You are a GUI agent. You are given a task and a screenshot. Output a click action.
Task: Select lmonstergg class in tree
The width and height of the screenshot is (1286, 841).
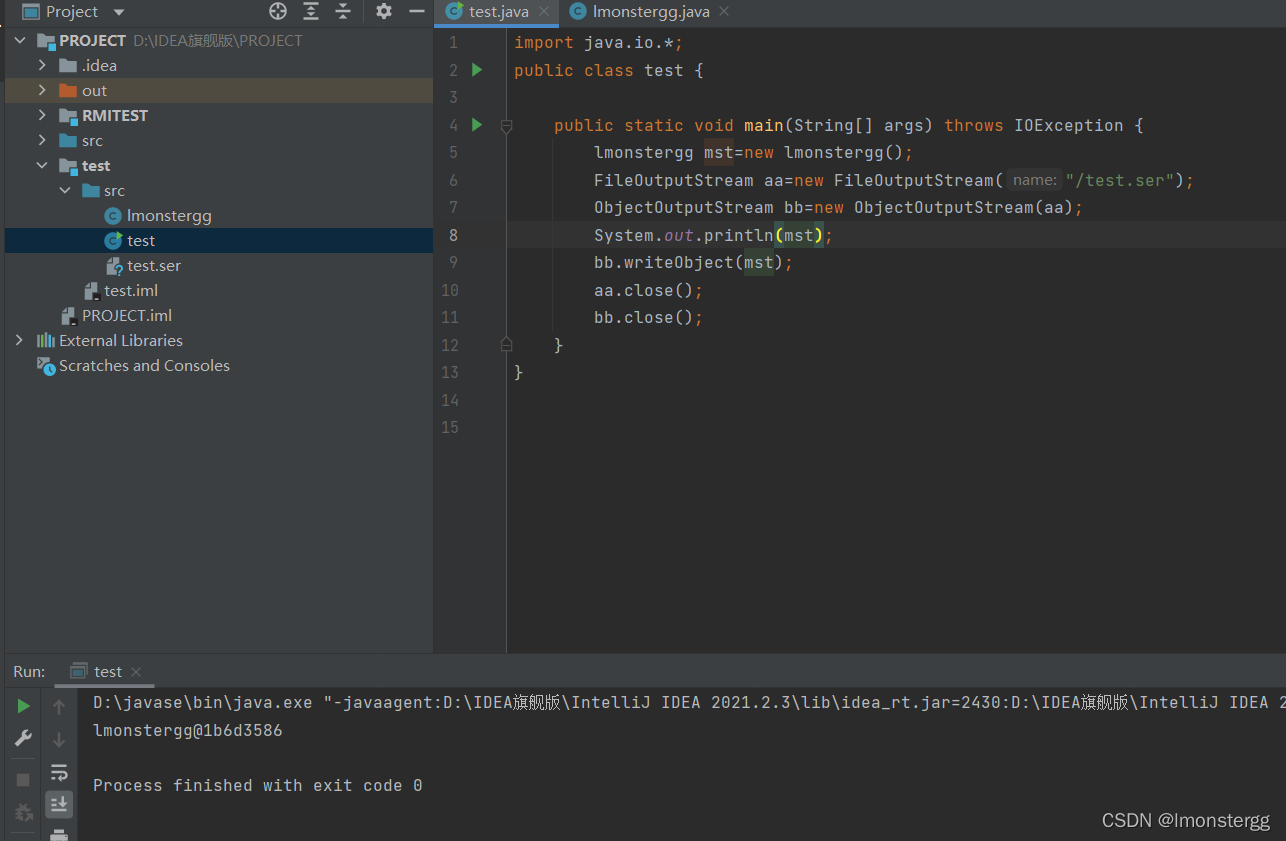point(169,215)
